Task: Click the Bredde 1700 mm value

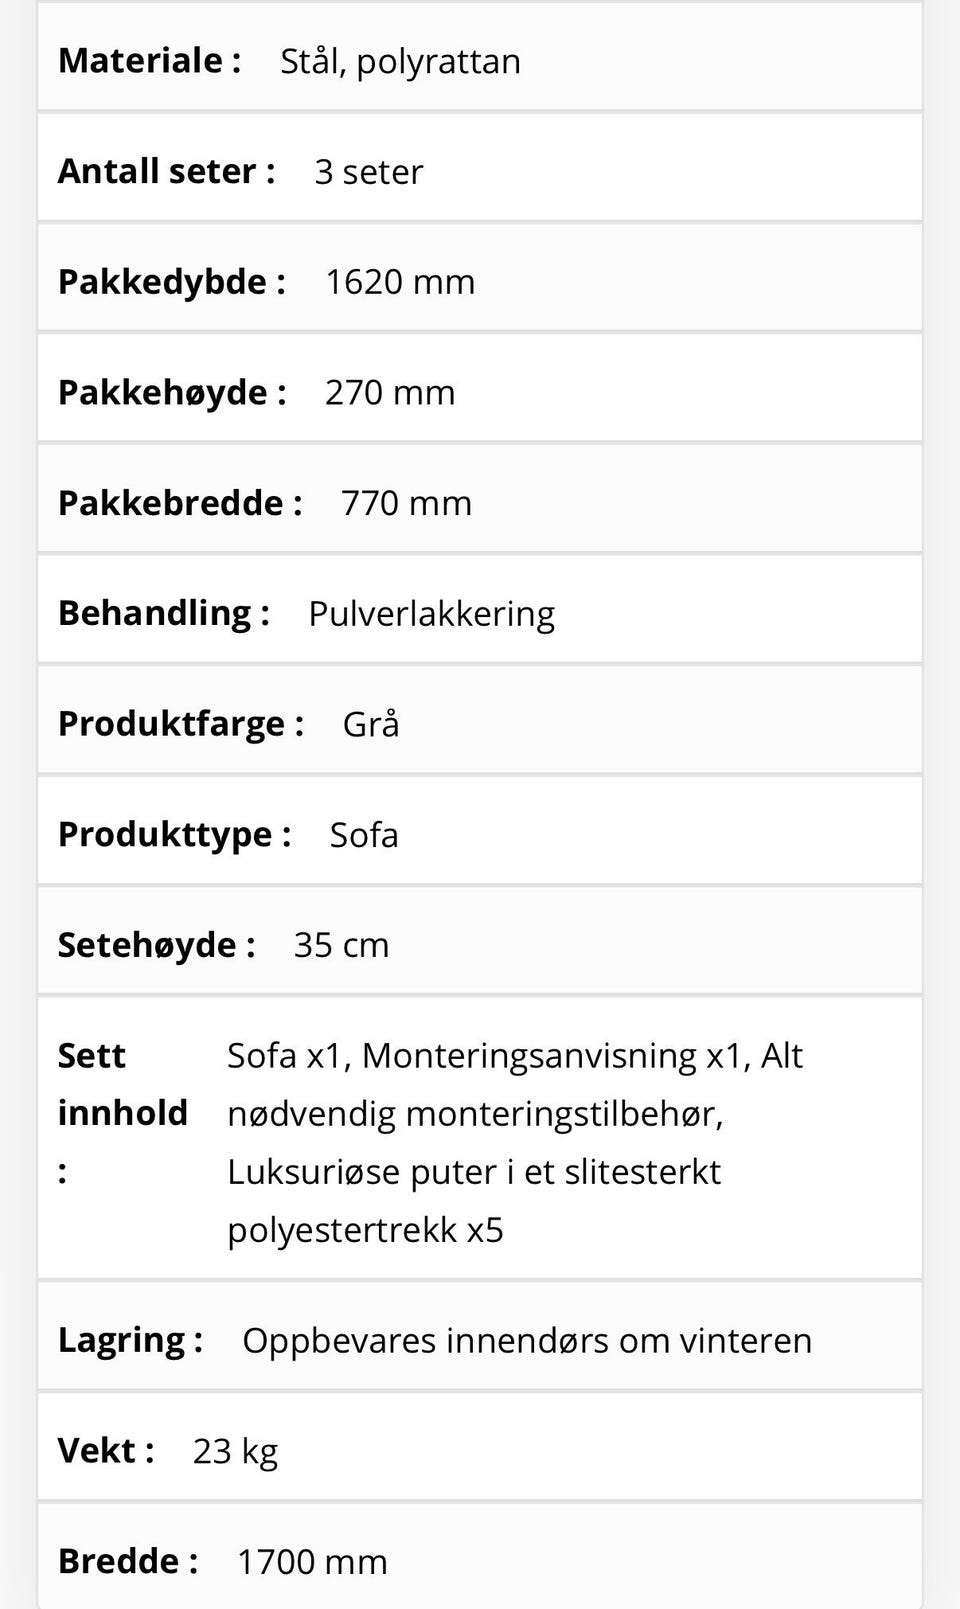Action: 312,1562
